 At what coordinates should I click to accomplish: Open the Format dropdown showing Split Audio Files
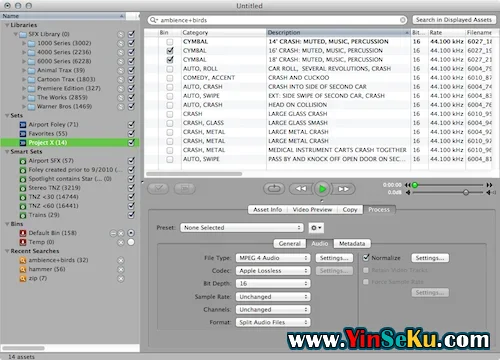273,322
